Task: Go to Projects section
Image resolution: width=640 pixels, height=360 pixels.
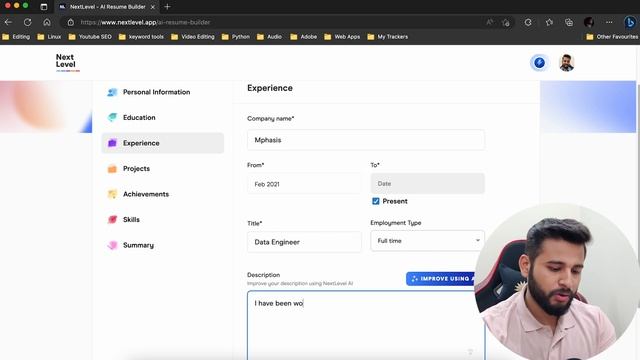Action: coord(162,169)
